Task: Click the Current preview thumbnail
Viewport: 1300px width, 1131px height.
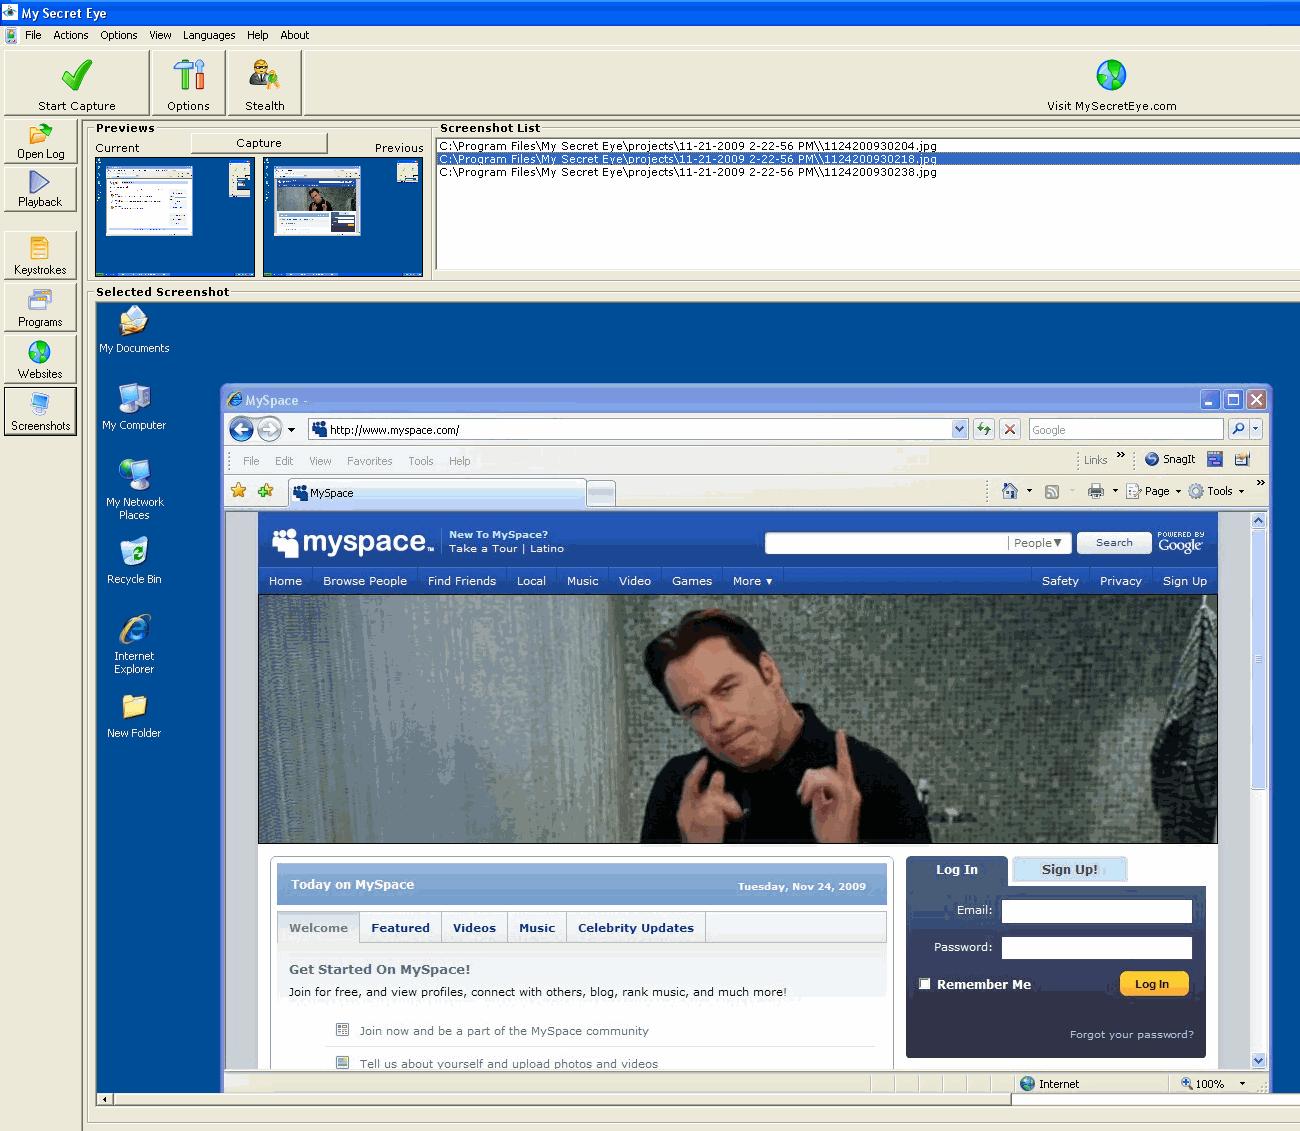Action: (x=175, y=217)
